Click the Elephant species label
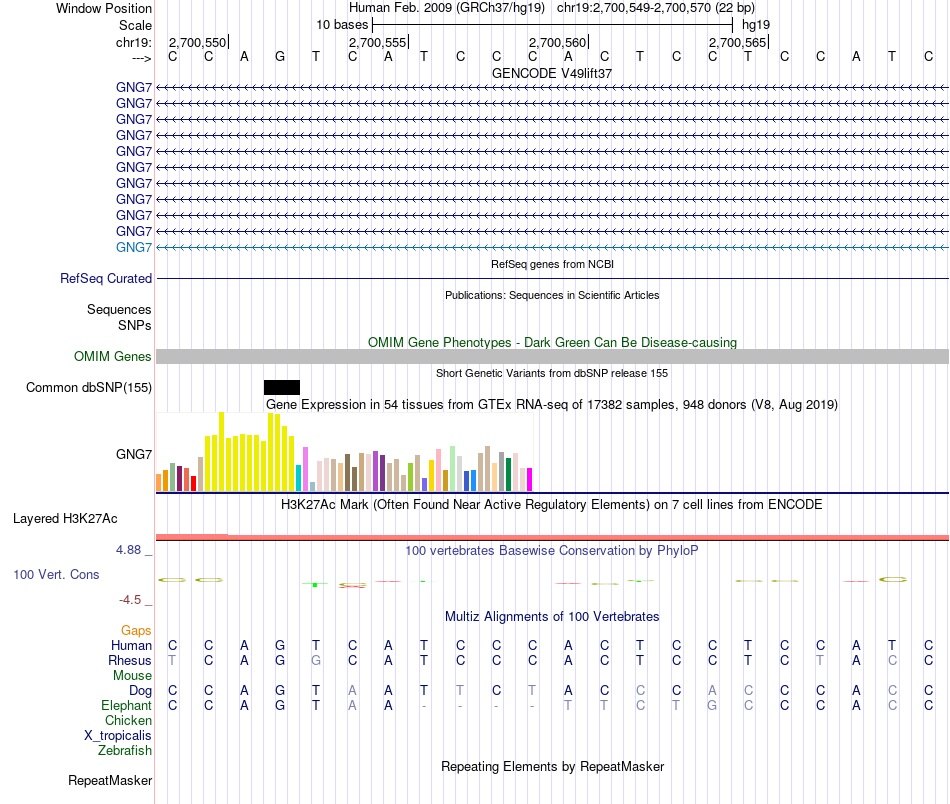 (126, 705)
